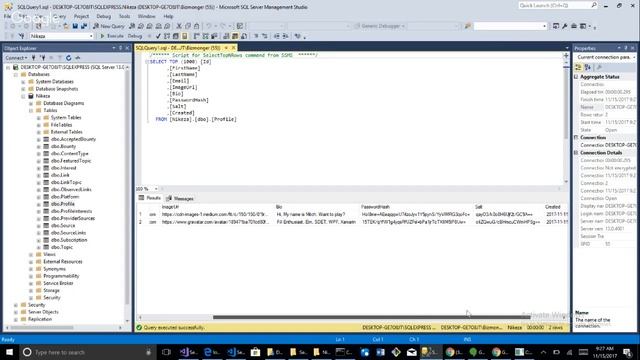Click the Categorized icon in Properties panel
The height and width of the screenshot is (360, 640).
pos(578,67)
